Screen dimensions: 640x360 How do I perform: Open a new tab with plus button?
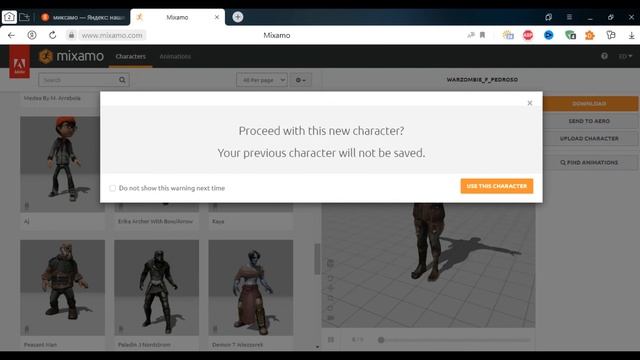coord(238,17)
